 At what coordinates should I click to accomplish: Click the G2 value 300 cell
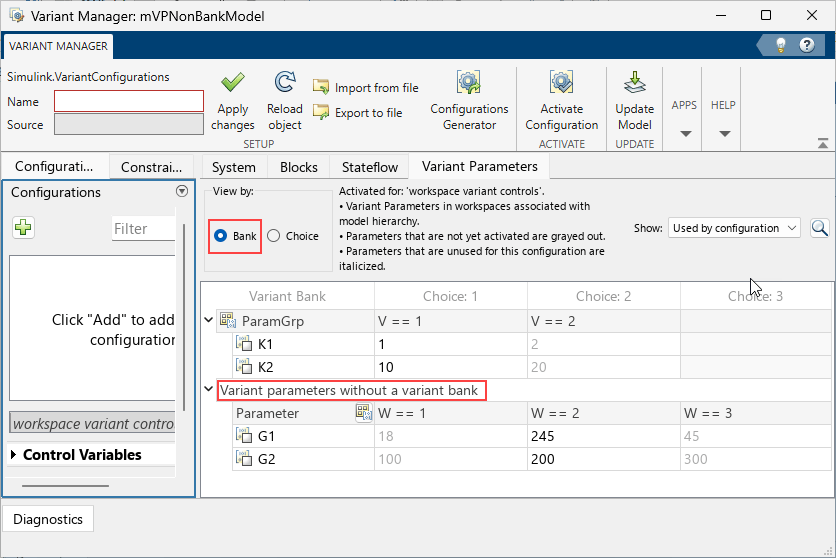pos(755,459)
